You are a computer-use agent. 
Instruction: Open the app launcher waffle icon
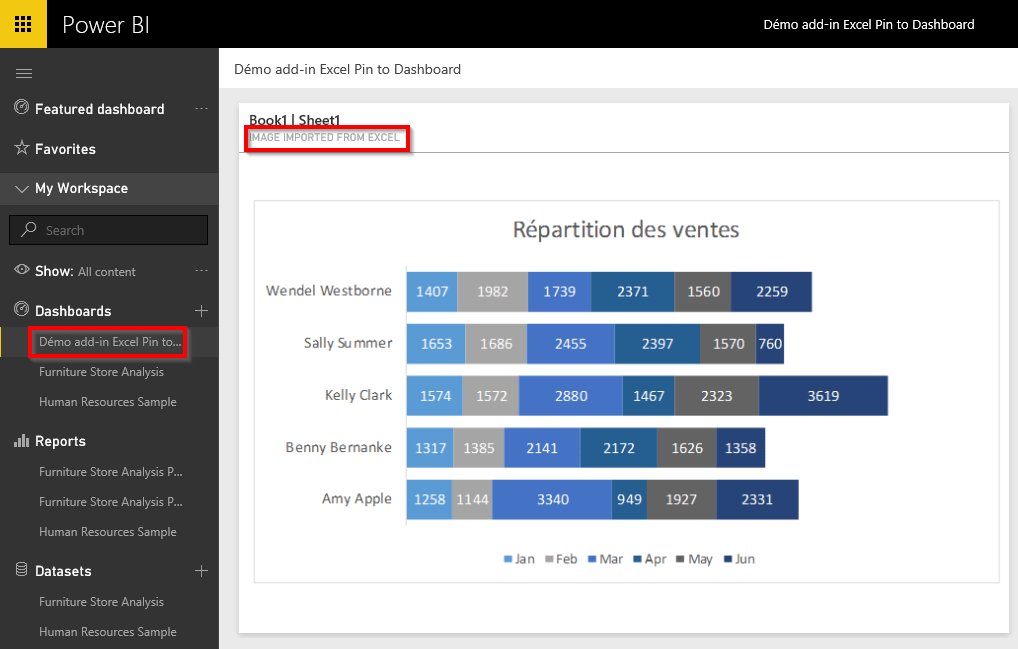pyautogui.click(x=23, y=24)
